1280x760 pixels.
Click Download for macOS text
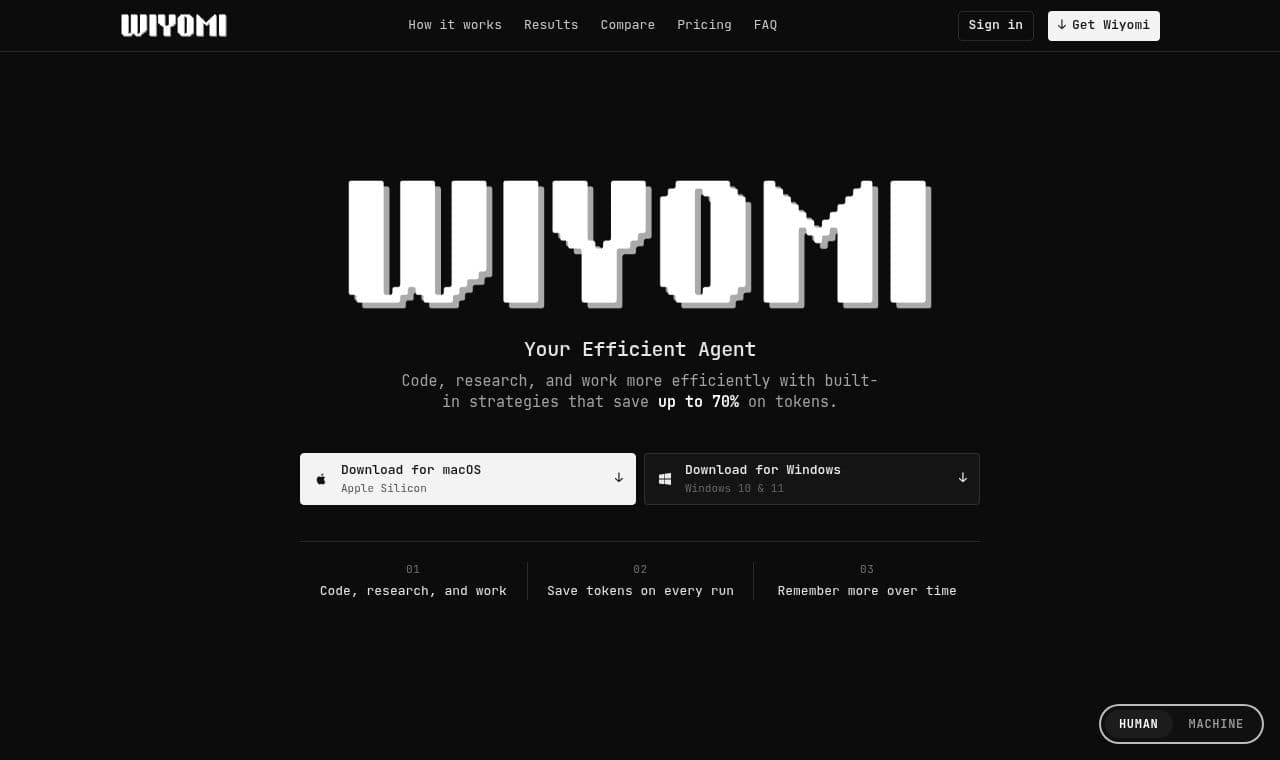point(411,470)
